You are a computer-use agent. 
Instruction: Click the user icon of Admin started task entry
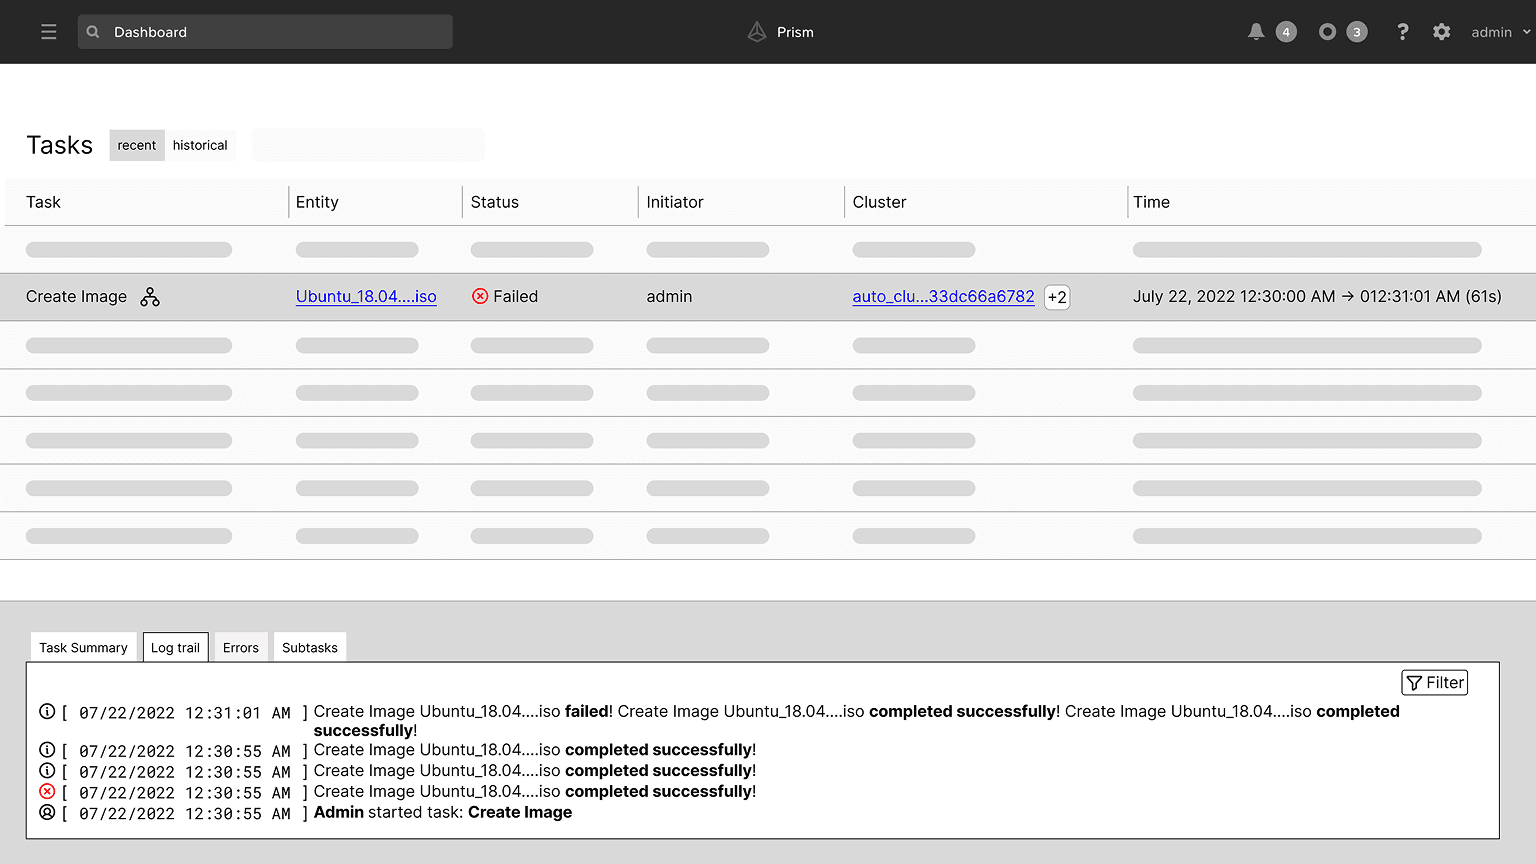click(x=47, y=813)
